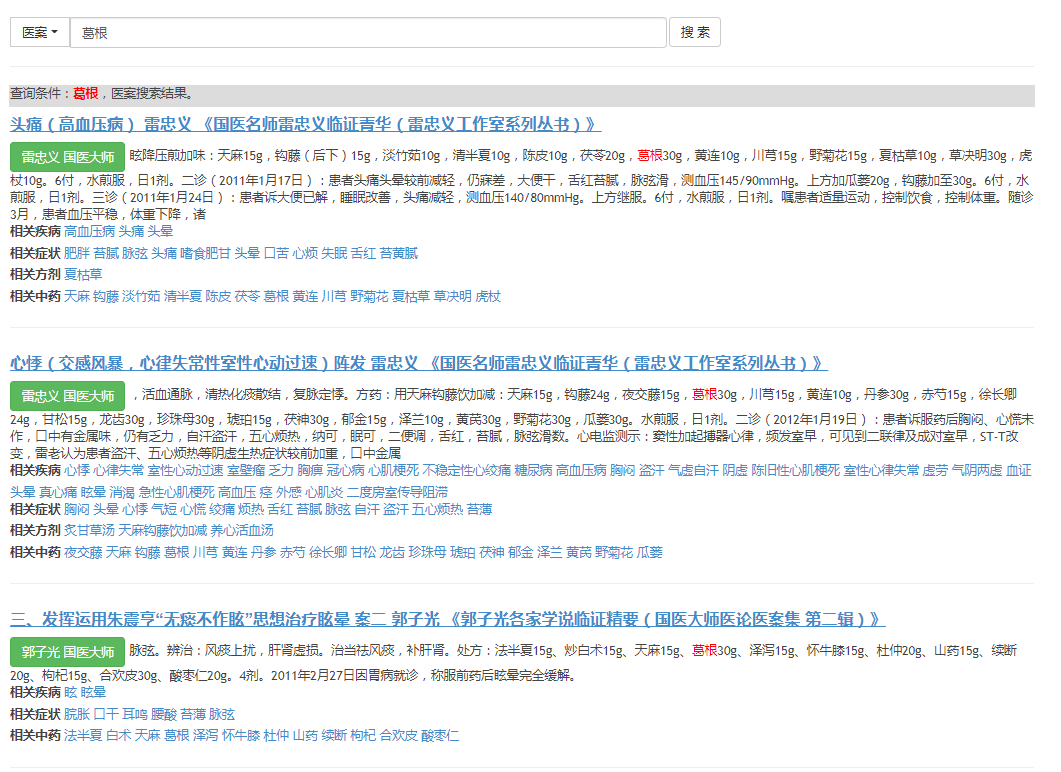Viewport: 1061px width, 772px height.
Task: Open the 瓜蒌 herb link
Action: pos(650,553)
